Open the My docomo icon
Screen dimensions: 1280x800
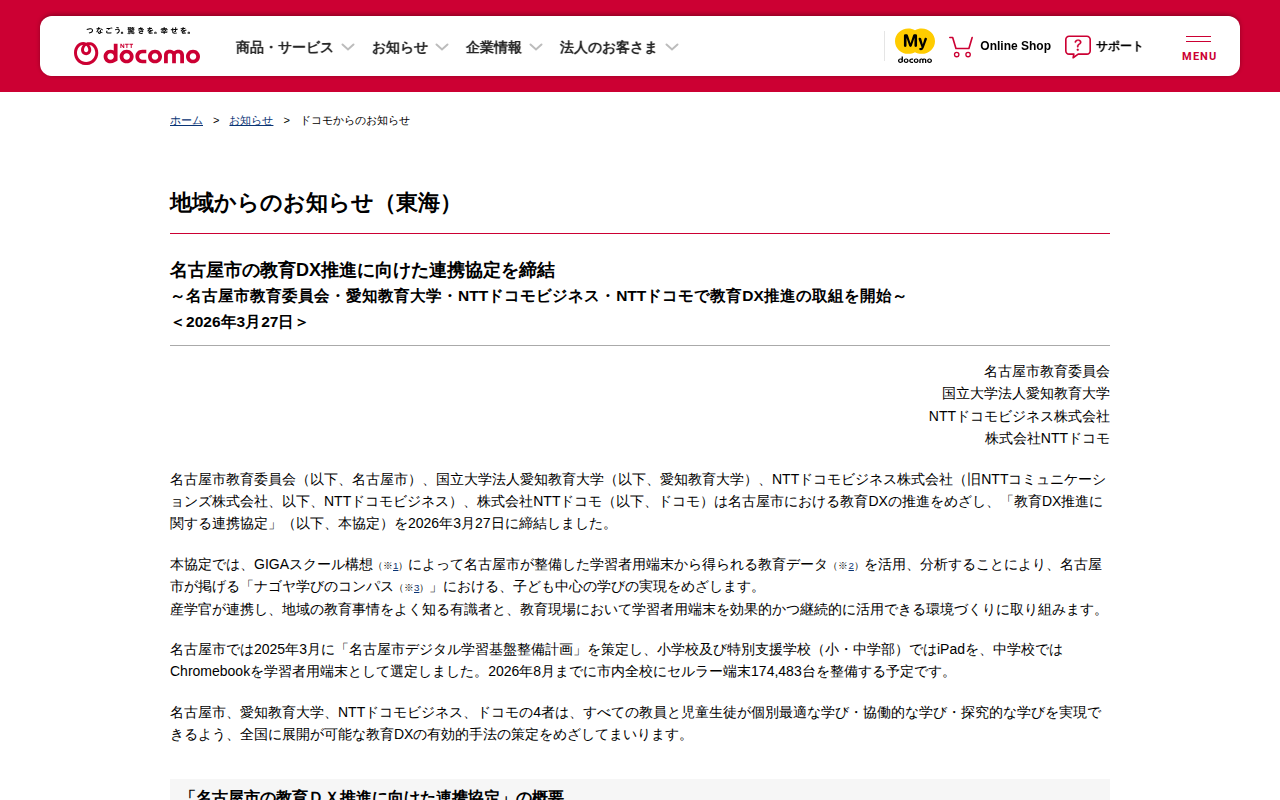914,46
